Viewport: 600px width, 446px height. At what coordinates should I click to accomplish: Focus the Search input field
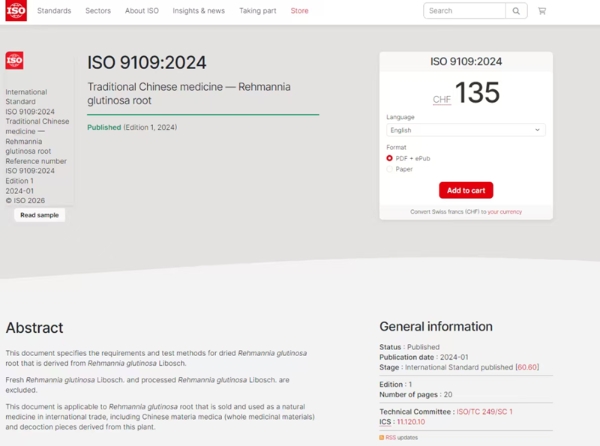(x=465, y=11)
